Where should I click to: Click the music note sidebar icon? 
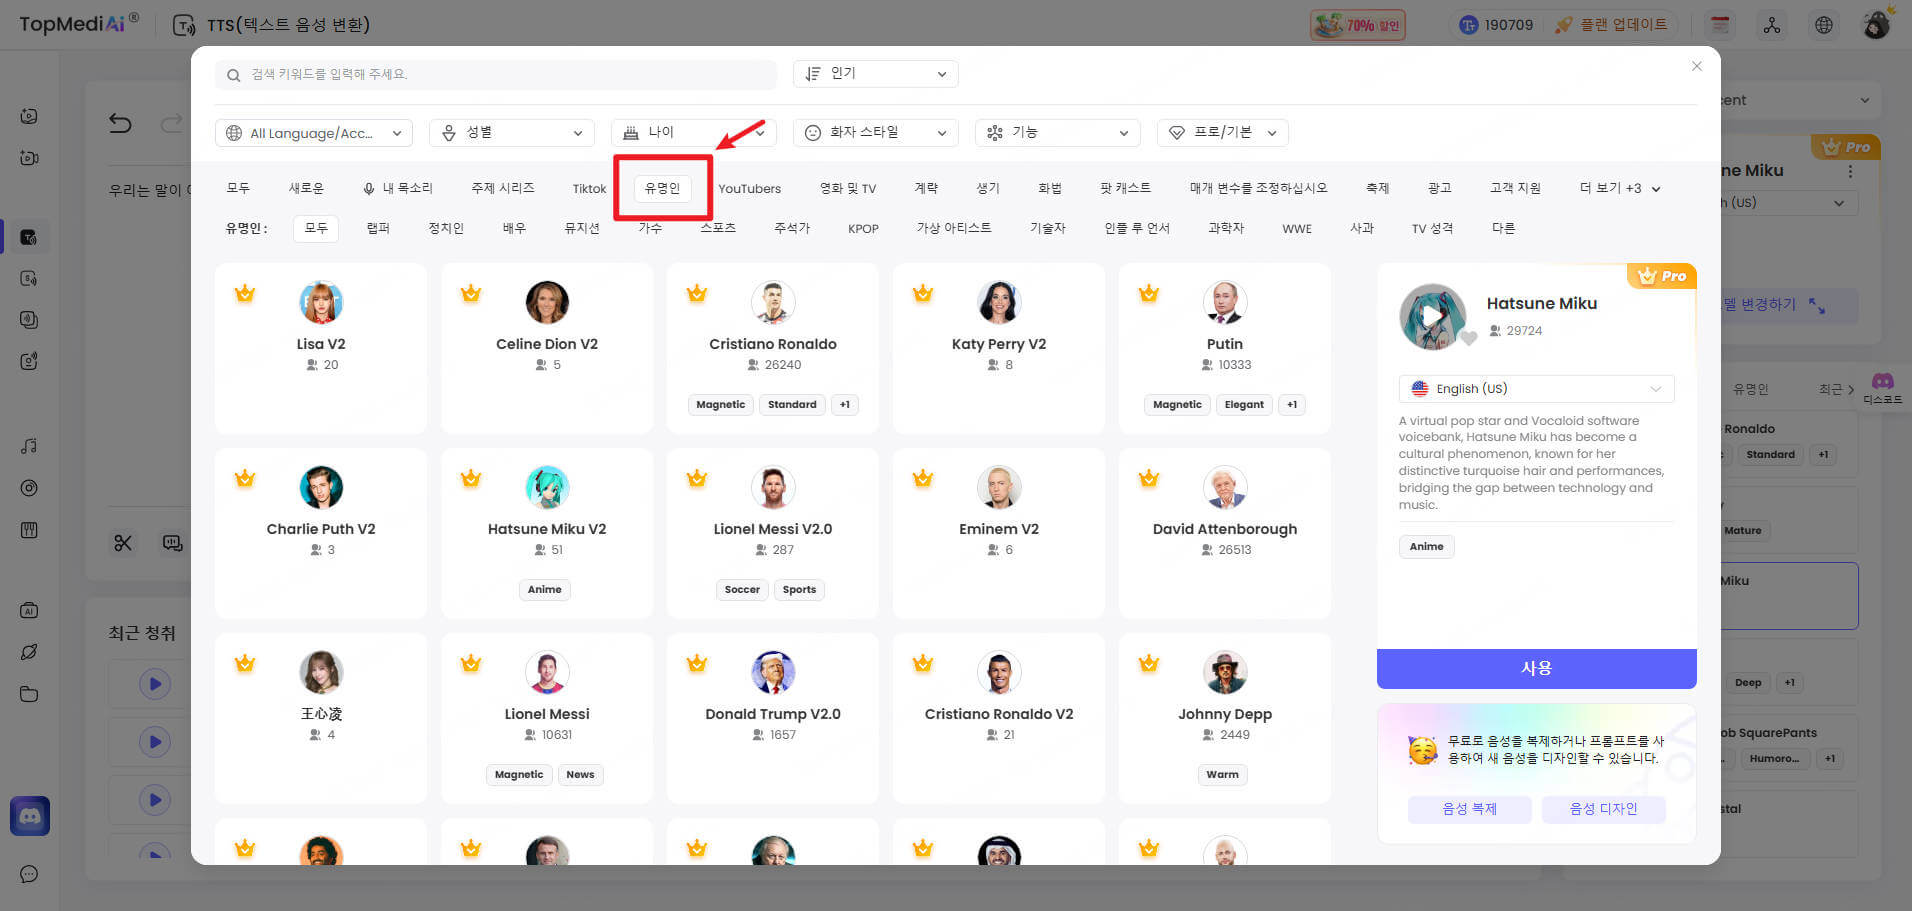point(29,446)
